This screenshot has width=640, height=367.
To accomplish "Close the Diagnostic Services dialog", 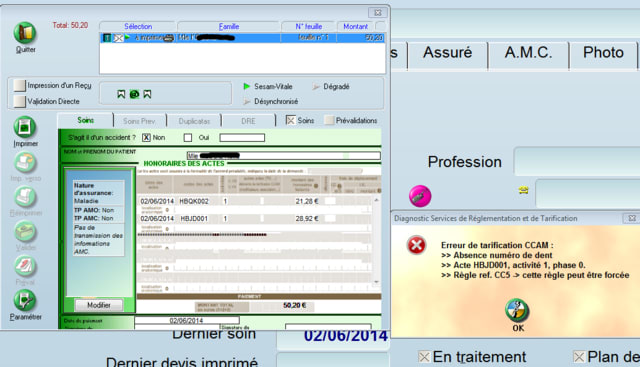I will (631, 218).
